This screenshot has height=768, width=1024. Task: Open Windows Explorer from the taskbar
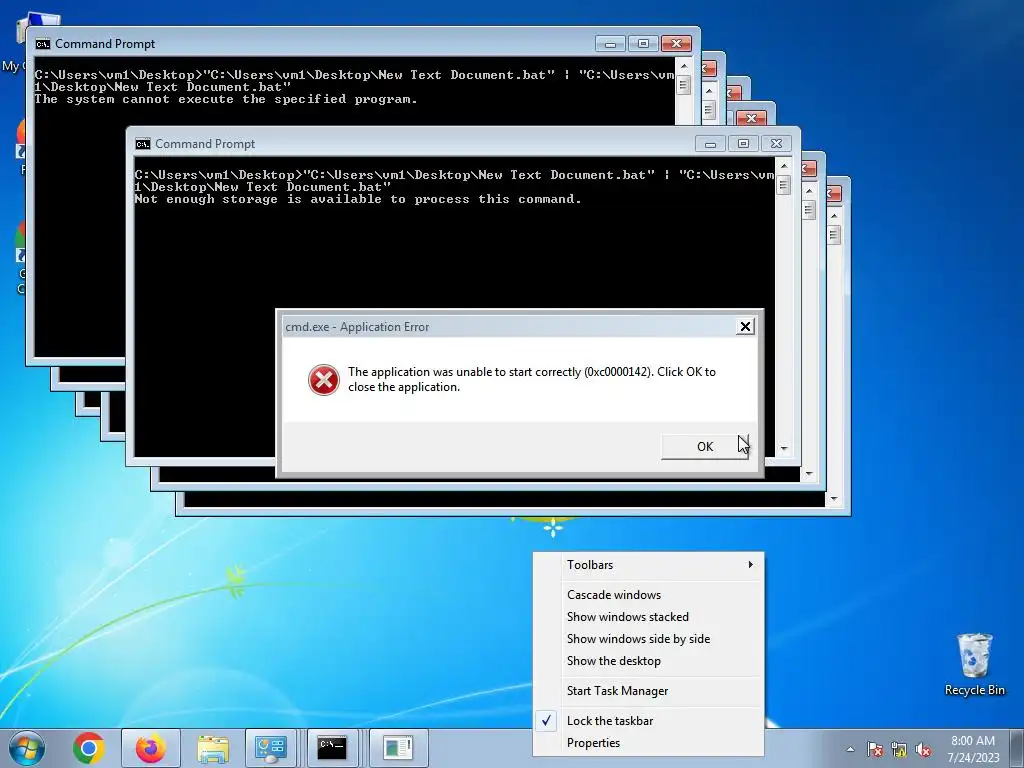click(x=213, y=748)
